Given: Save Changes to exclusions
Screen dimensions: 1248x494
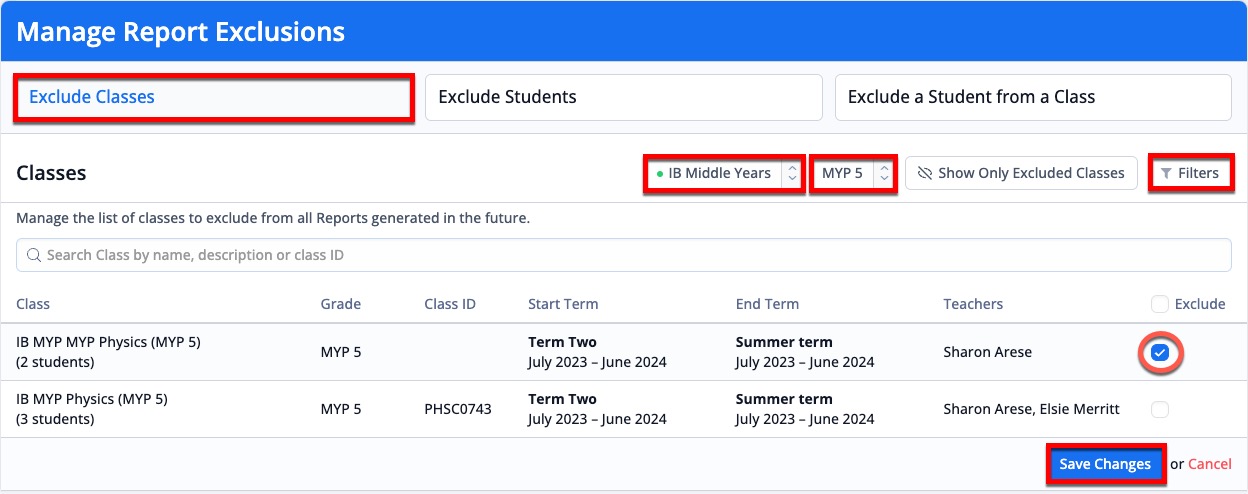Looking at the screenshot, I should tap(1105, 464).
